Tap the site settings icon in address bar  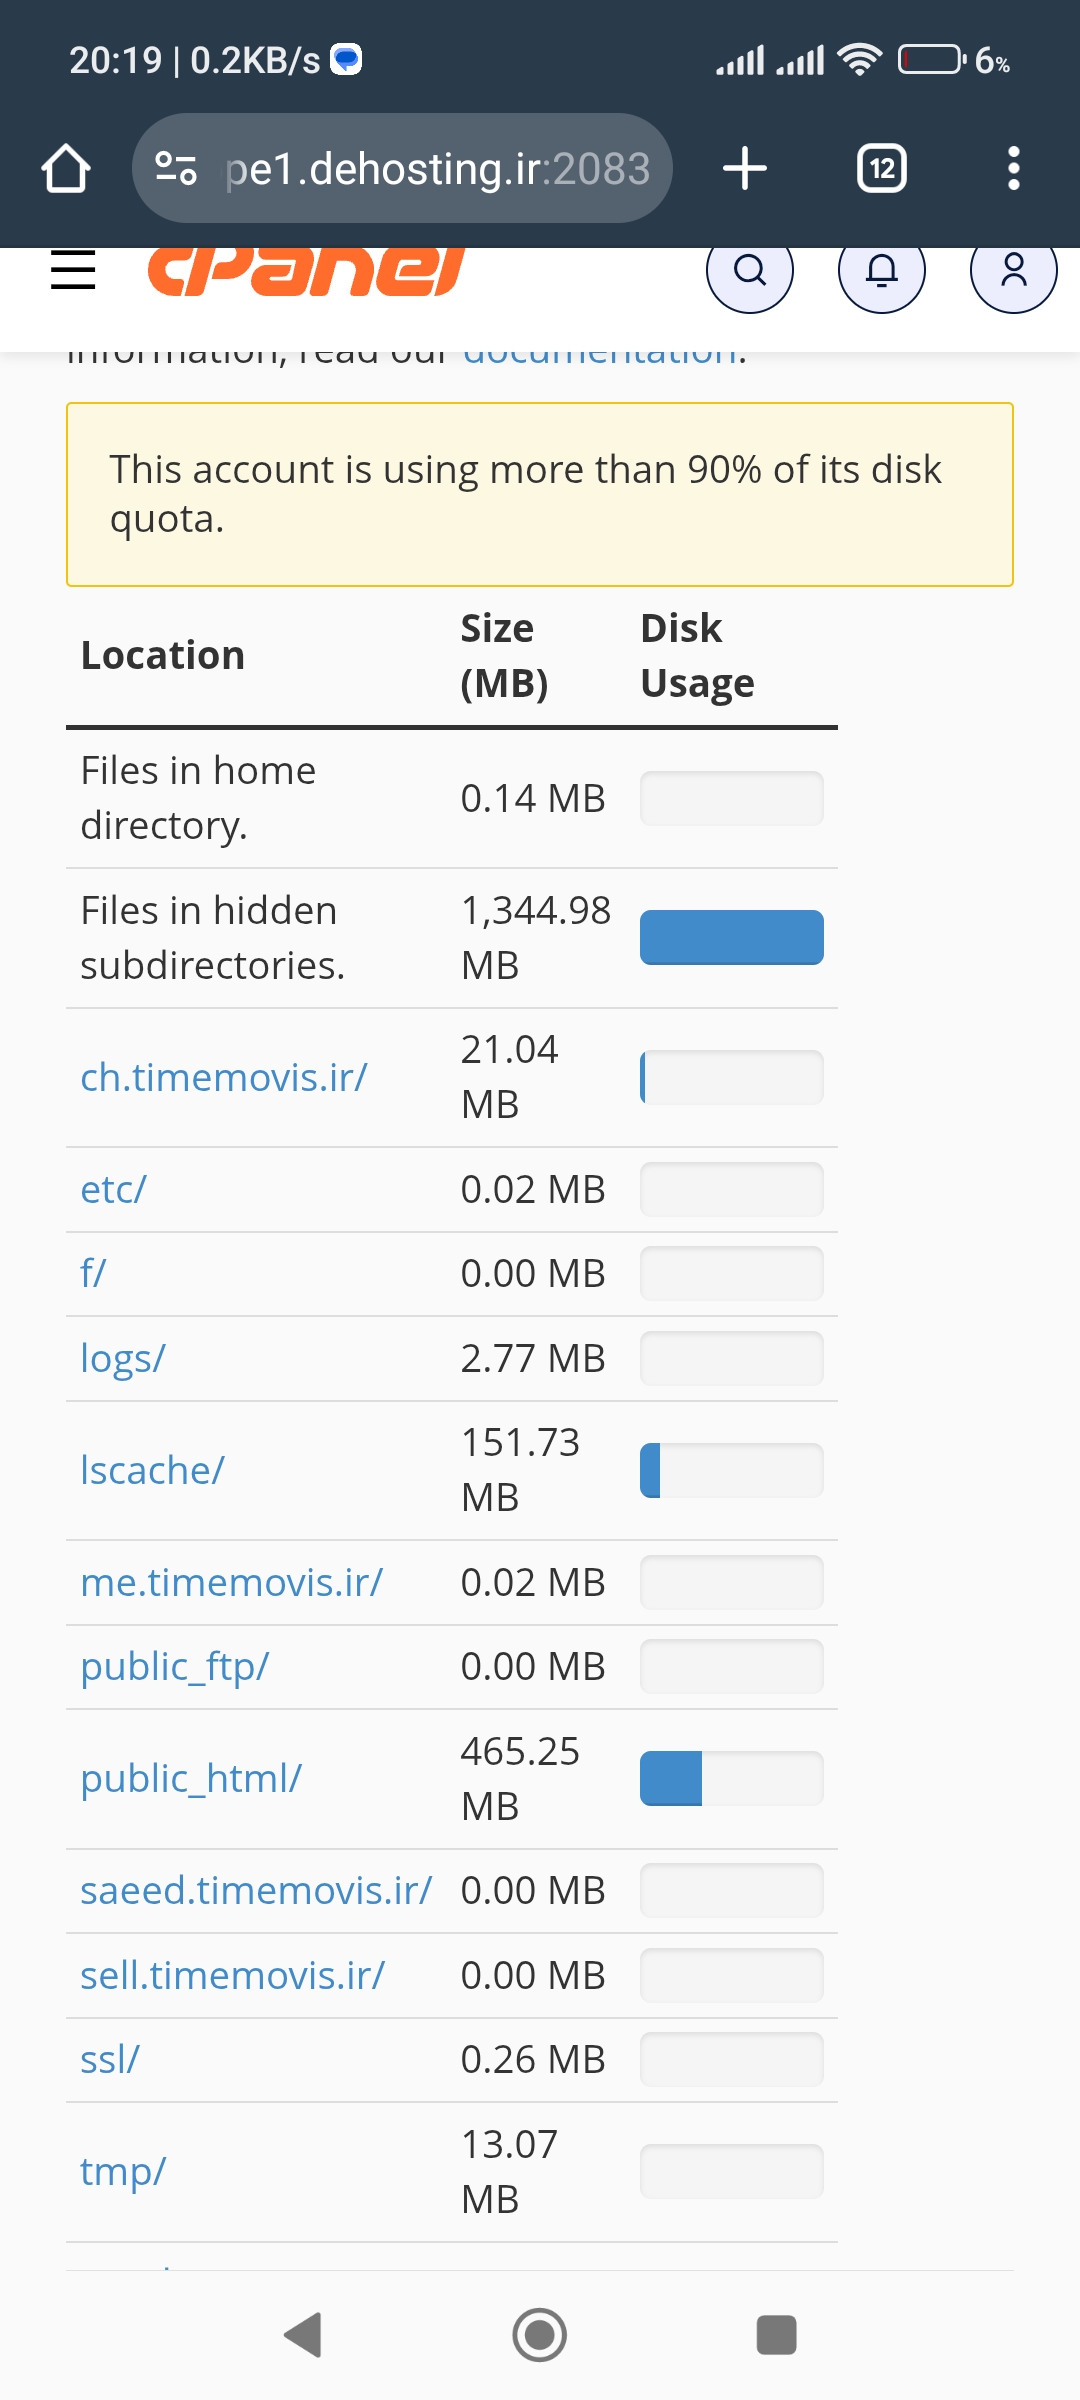tap(176, 168)
